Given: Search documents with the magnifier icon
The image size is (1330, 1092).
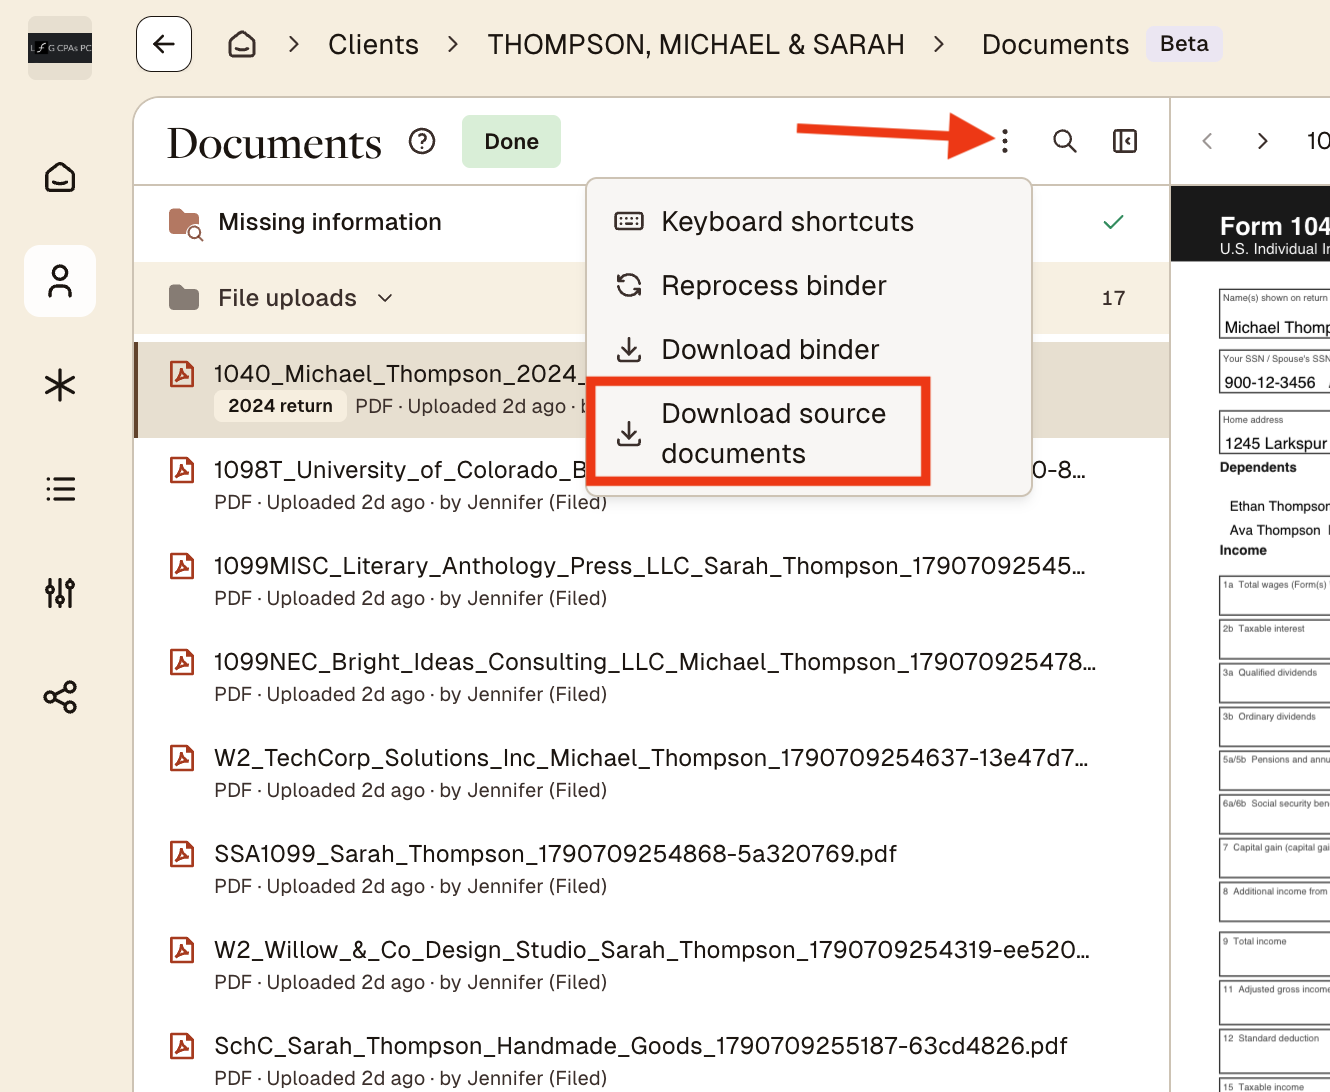Looking at the screenshot, I should [x=1065, y=141].
